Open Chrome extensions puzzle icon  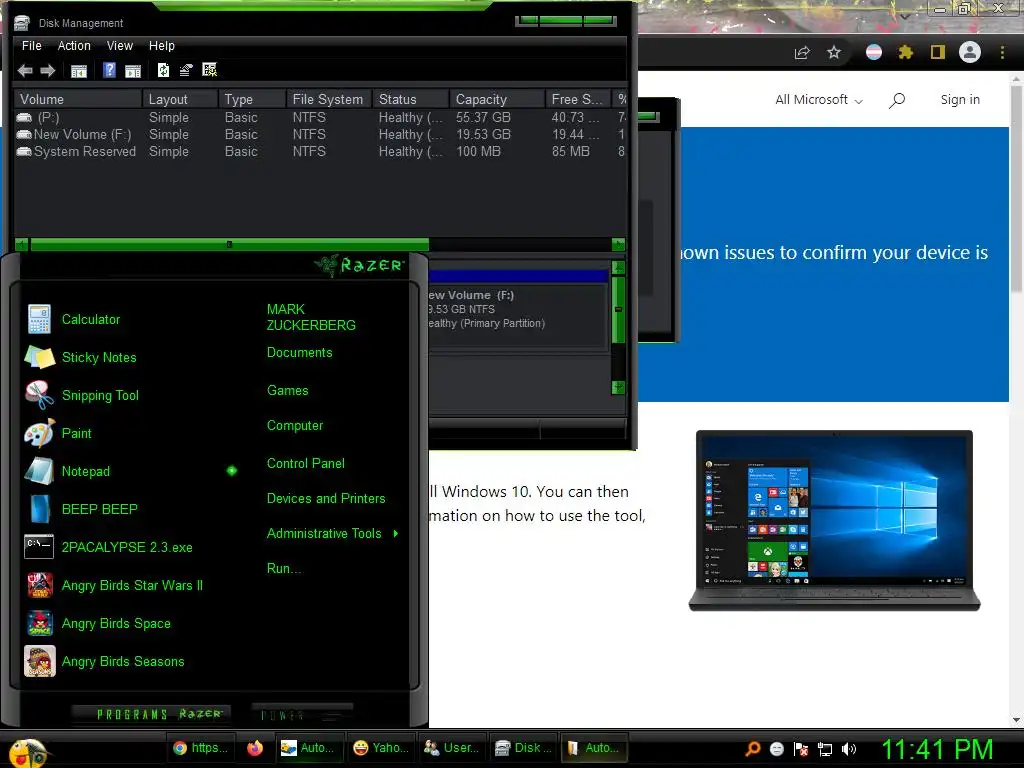point(905,52)
